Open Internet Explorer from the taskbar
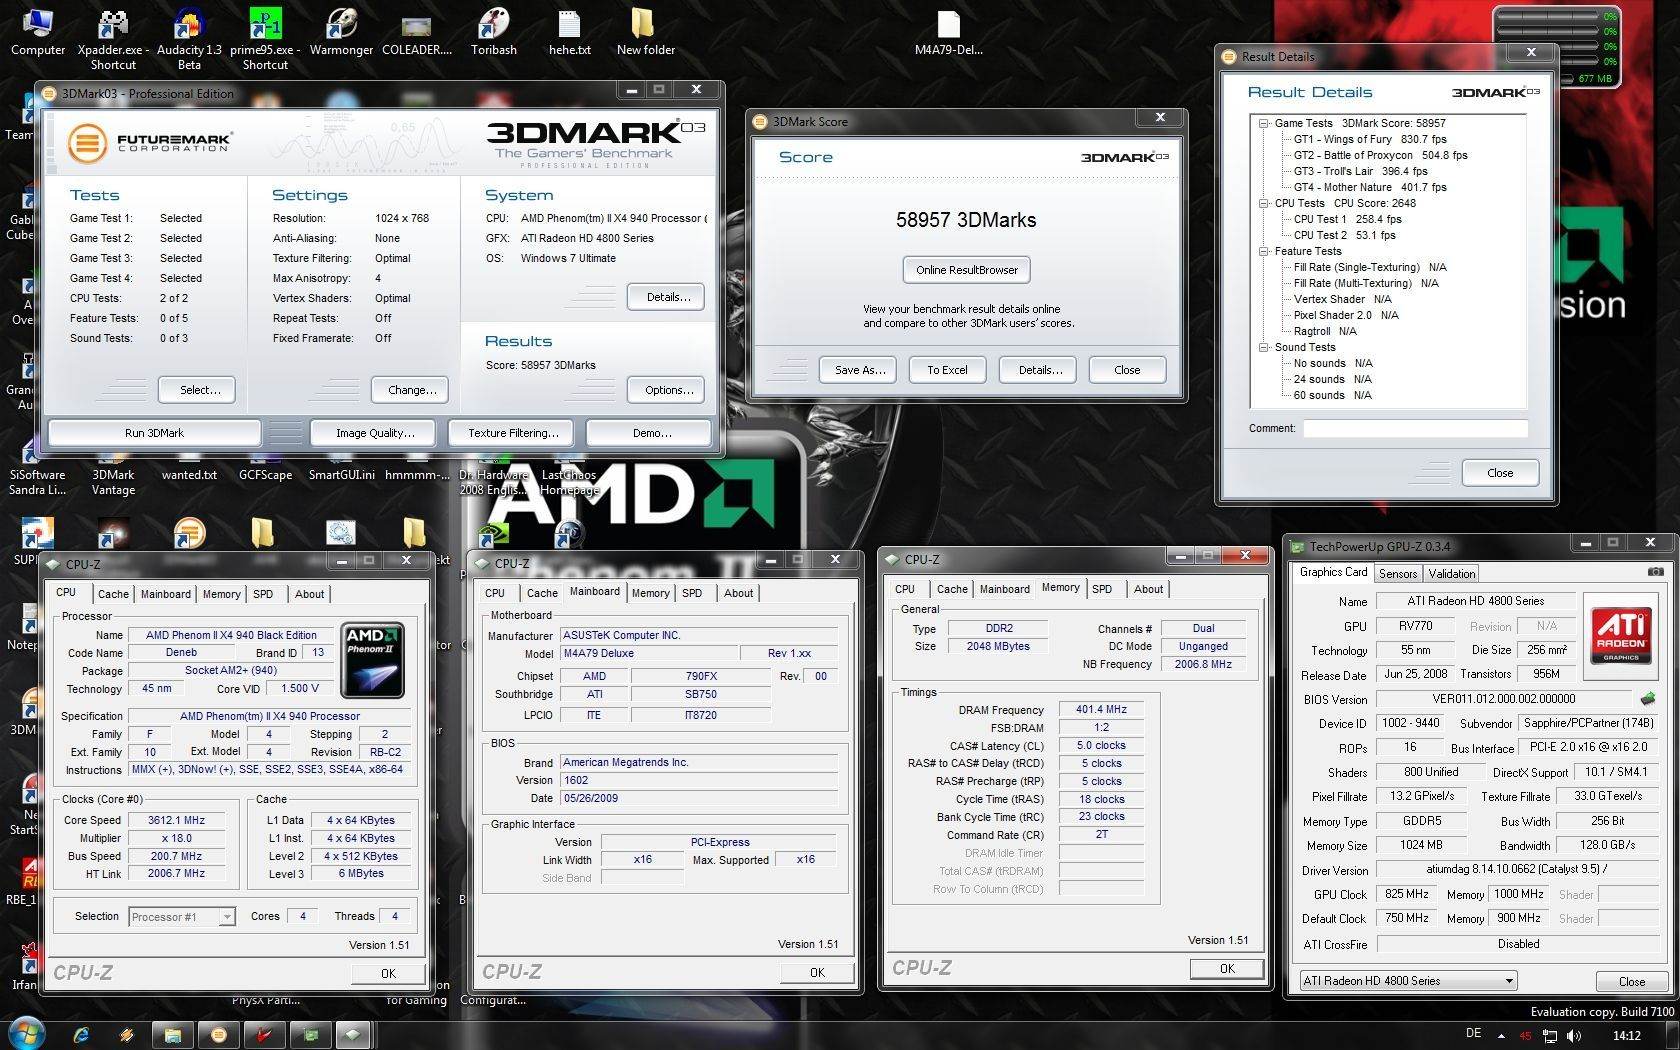 point(81,1034)
